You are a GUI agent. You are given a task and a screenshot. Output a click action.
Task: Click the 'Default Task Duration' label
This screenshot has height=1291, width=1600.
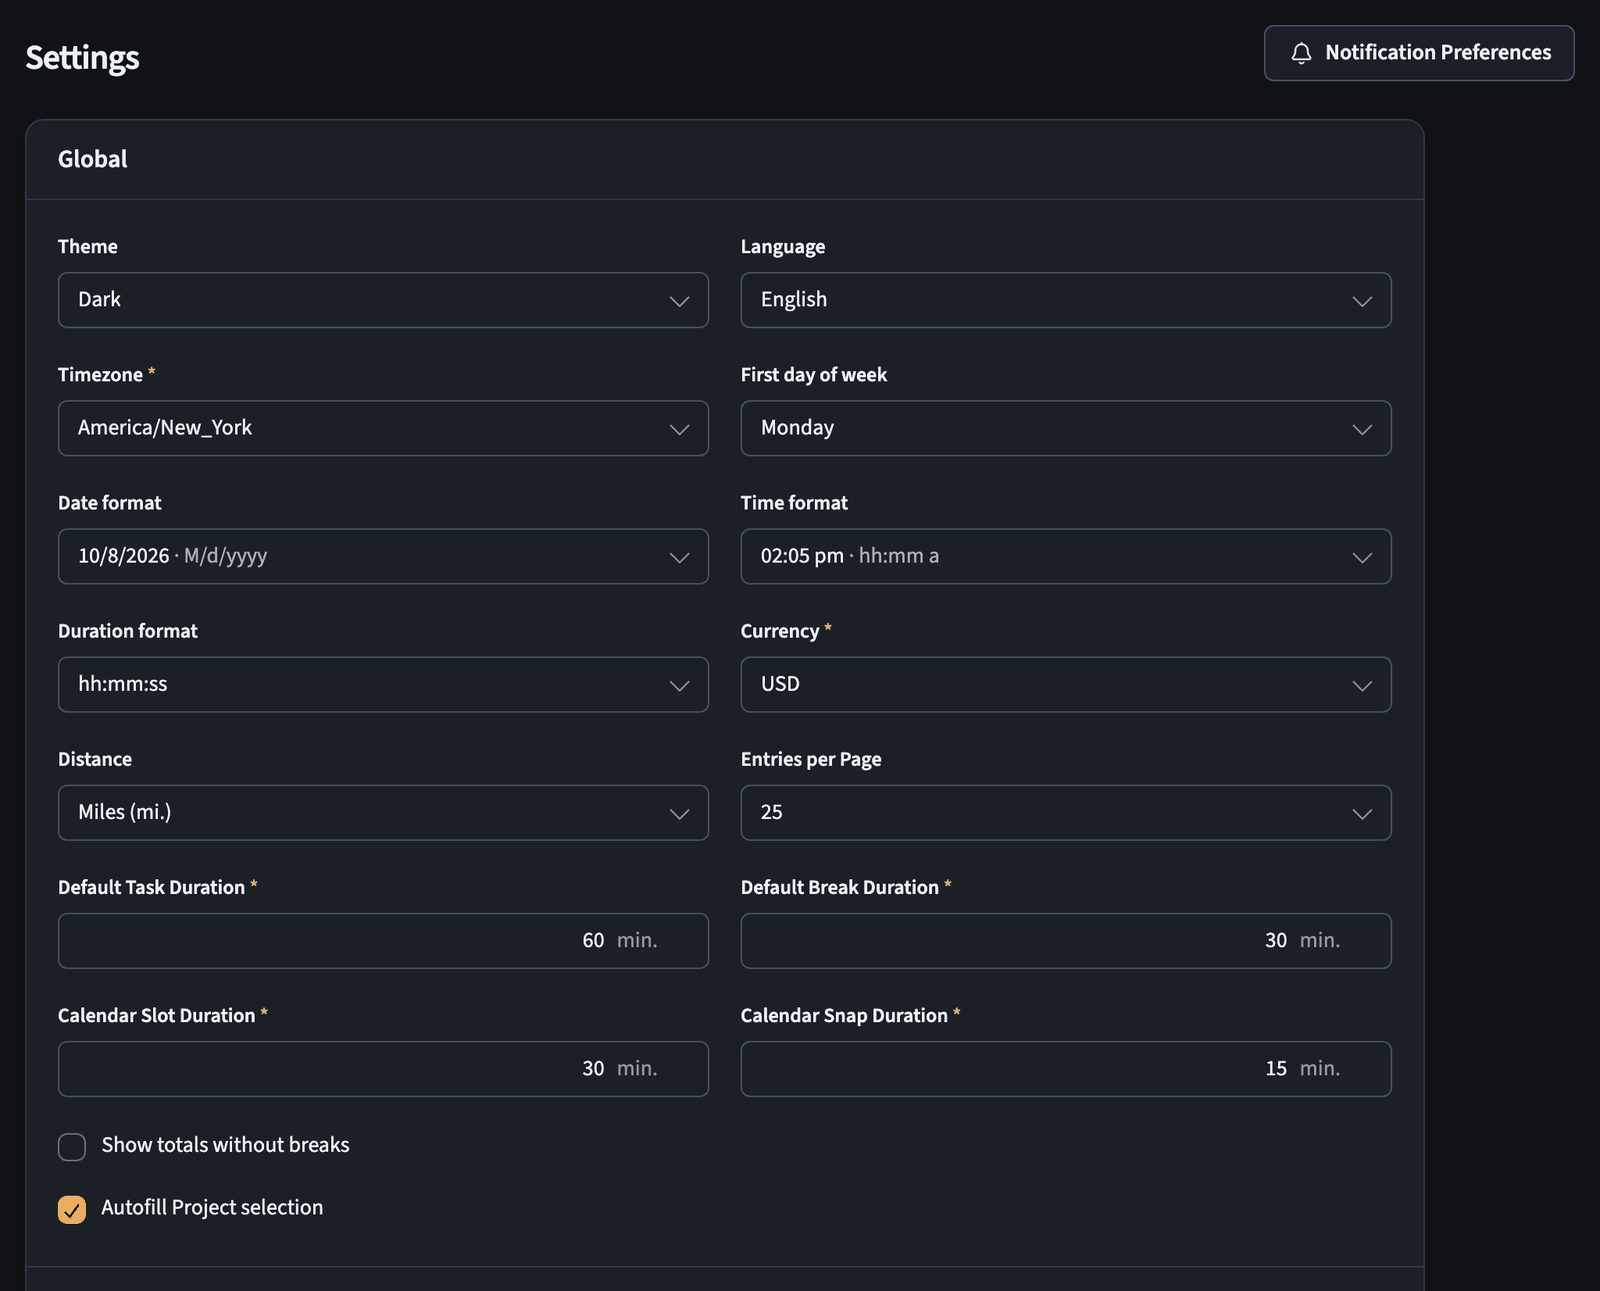pyautogui.click(x=151, y=887)
